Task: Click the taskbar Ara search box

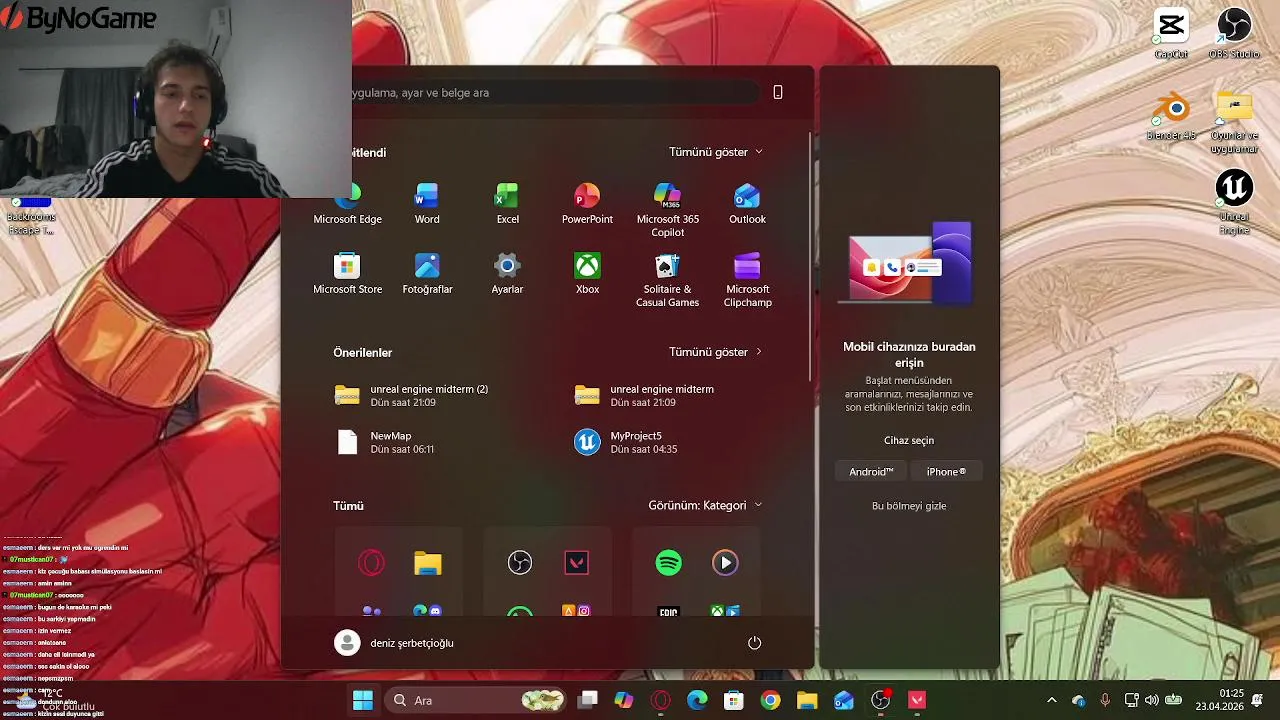Action: coord(476,700)
